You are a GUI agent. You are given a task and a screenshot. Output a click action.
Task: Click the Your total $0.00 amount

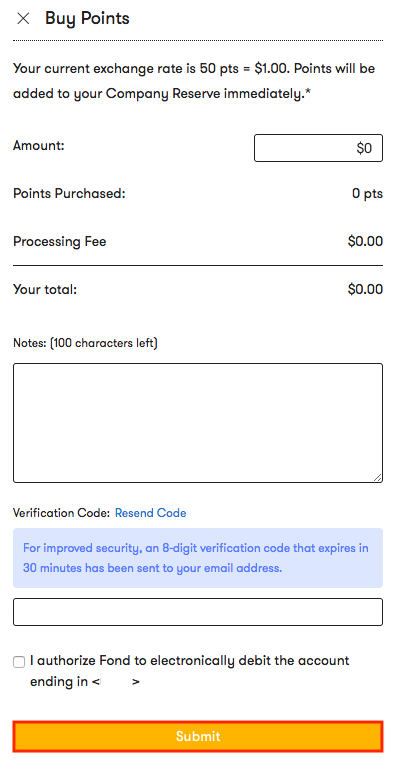click(x=365, y=290)
